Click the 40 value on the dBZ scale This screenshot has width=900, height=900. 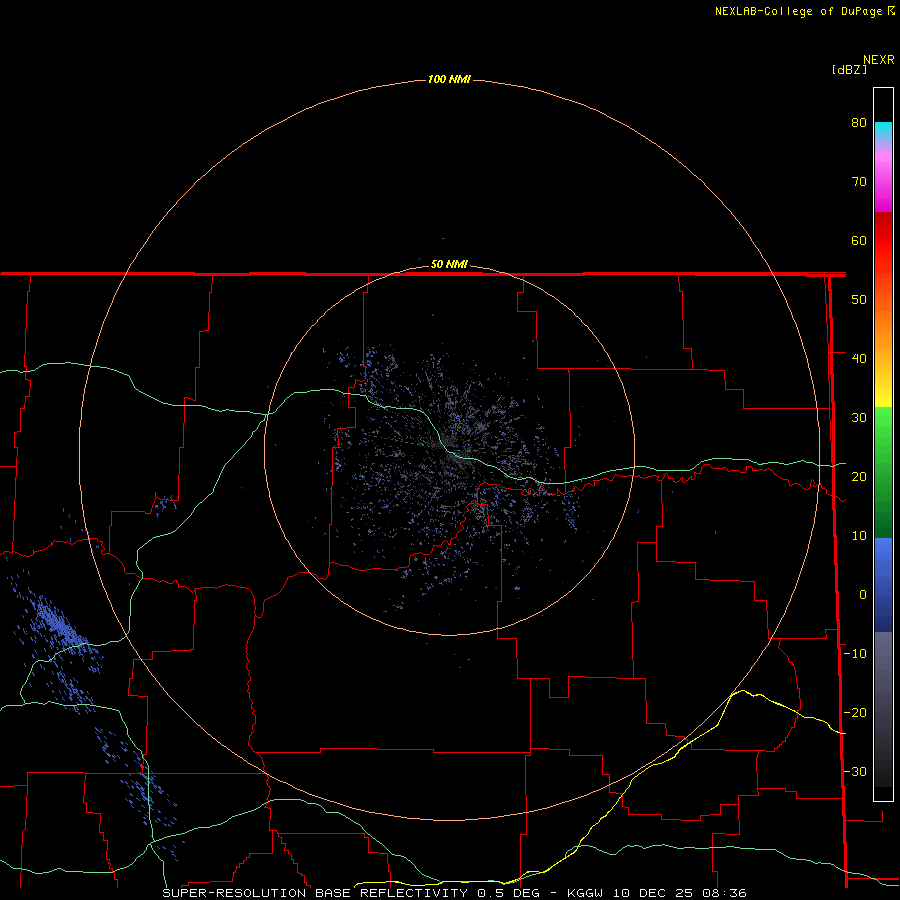tap(859, 359)
